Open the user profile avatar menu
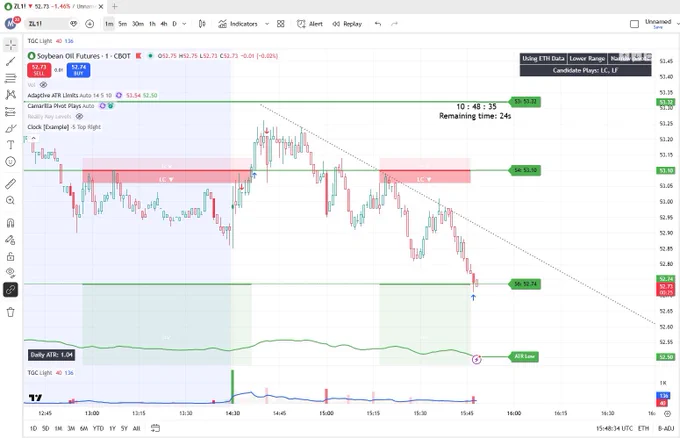 pos(11,23)
